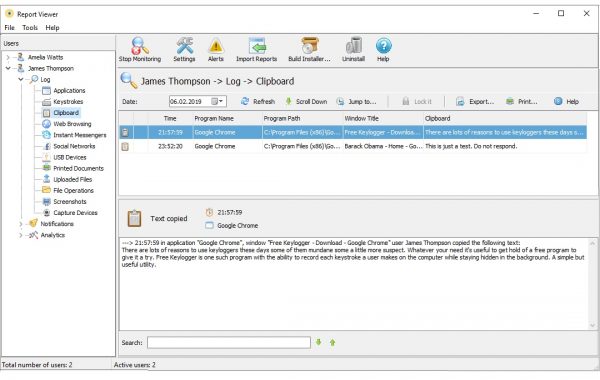600x380 pixels.
Task: Open the Alerts warning icon
Action: [x=216, y=49]
